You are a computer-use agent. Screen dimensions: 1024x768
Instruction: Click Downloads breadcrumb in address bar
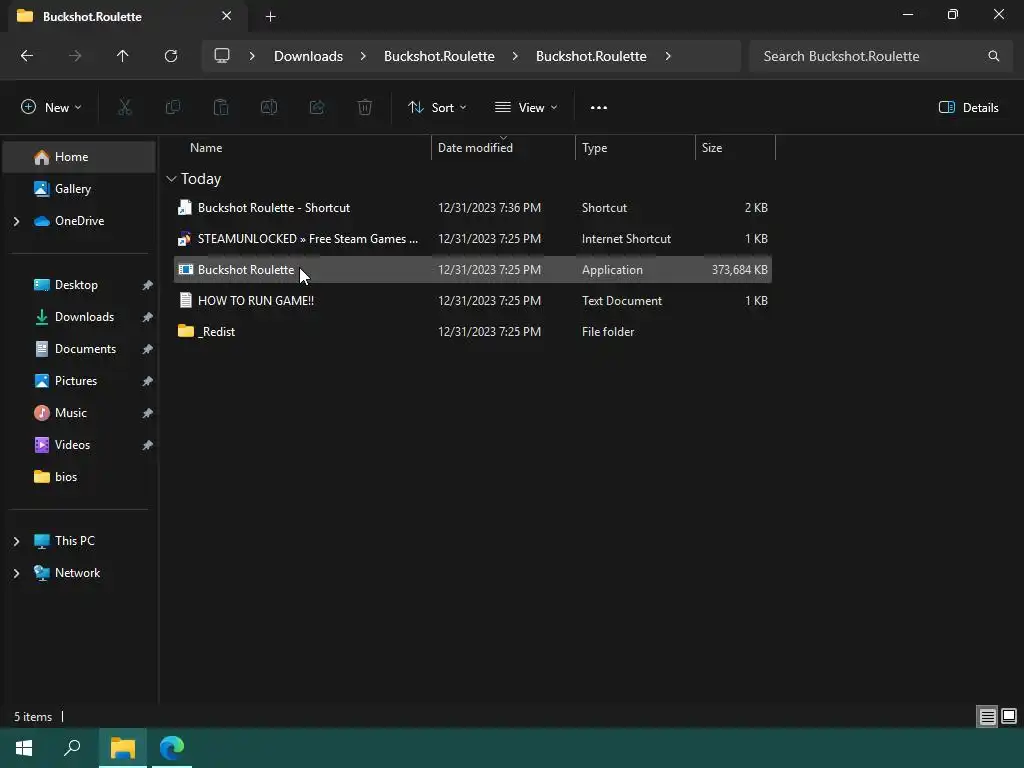308,56
